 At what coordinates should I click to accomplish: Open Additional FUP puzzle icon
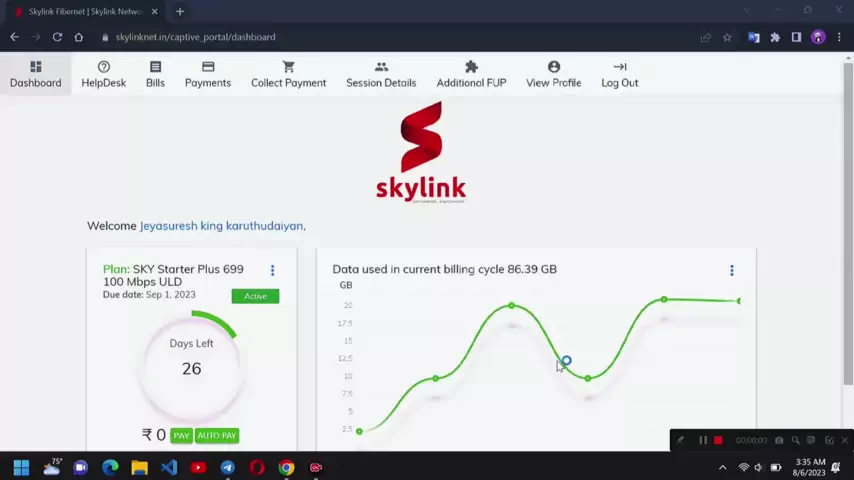[471, 67]
